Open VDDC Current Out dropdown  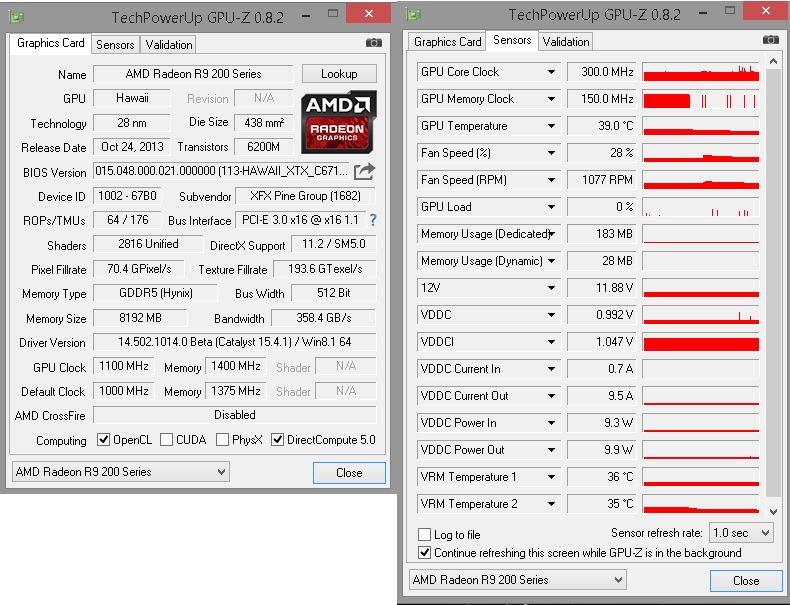pyautogui.click(x=551, y=396)
